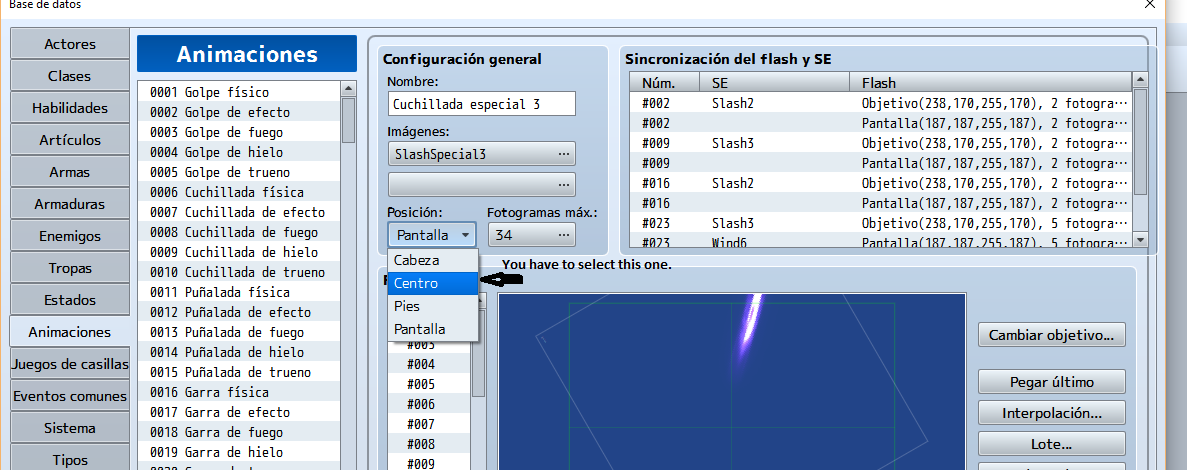Go to the Artículos tab

click(70, 140)
